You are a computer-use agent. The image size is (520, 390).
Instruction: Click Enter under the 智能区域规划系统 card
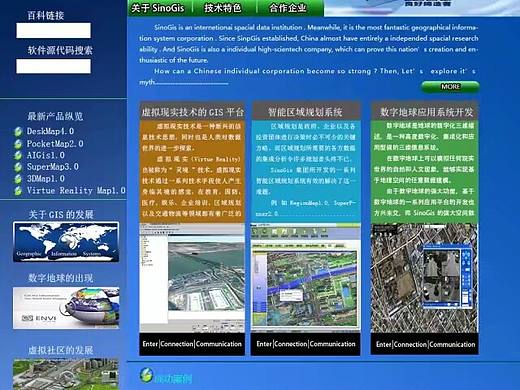(x=264, y=344)
